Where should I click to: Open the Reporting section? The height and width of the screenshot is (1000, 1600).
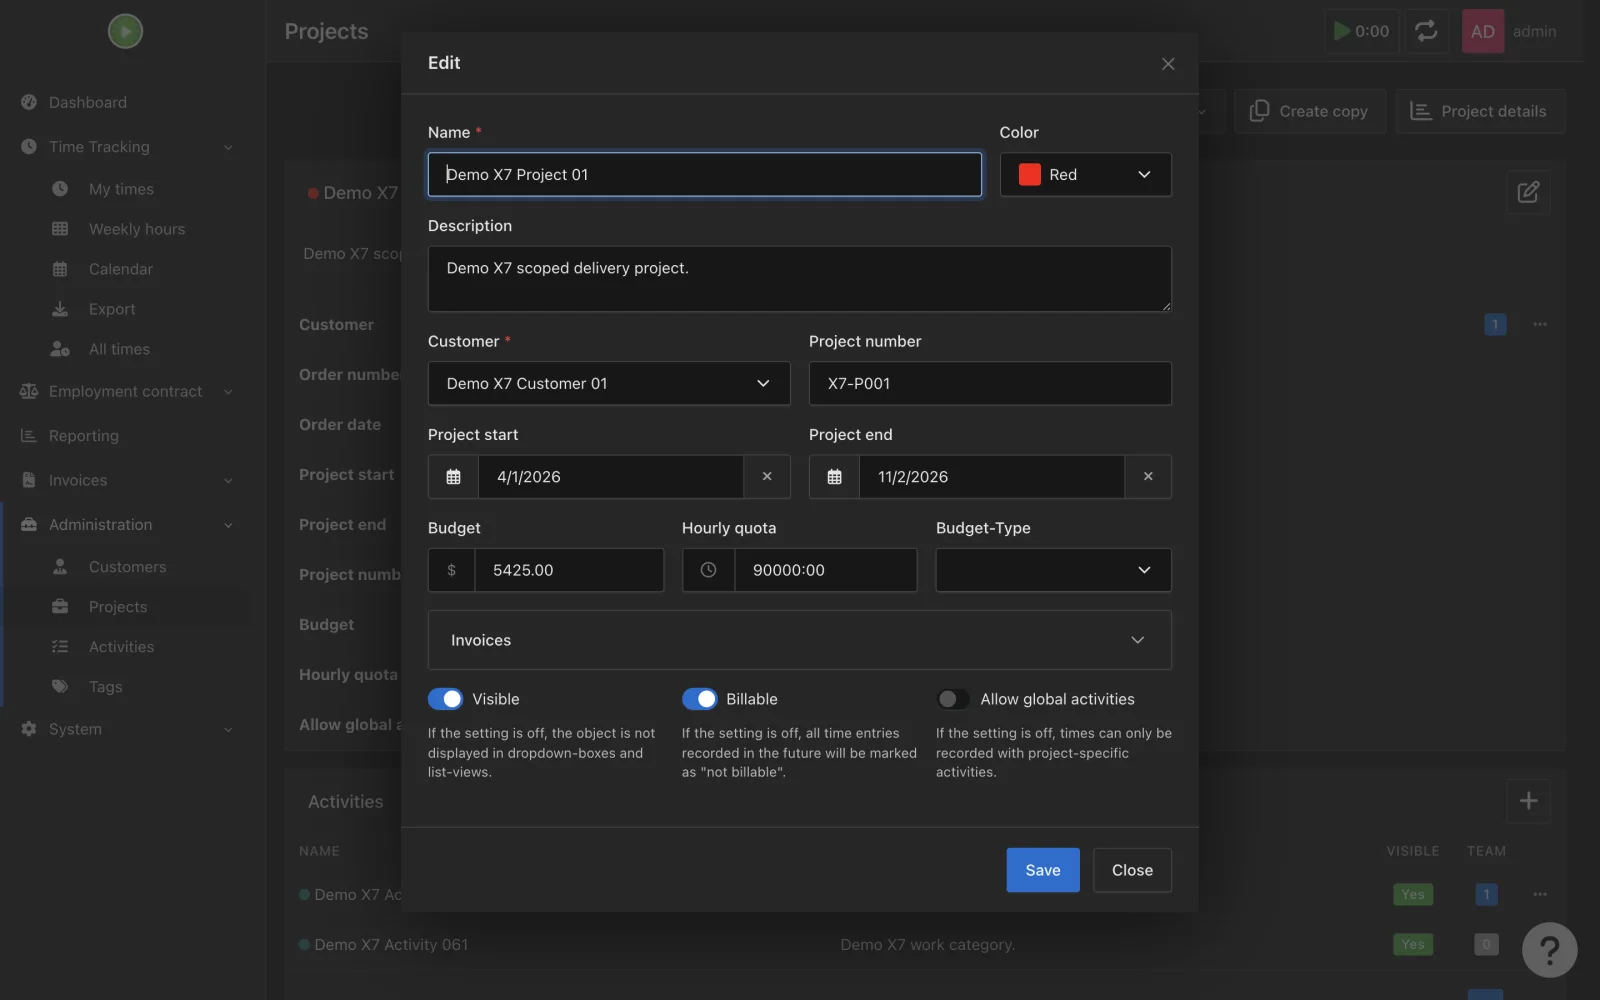coord(83,436)
